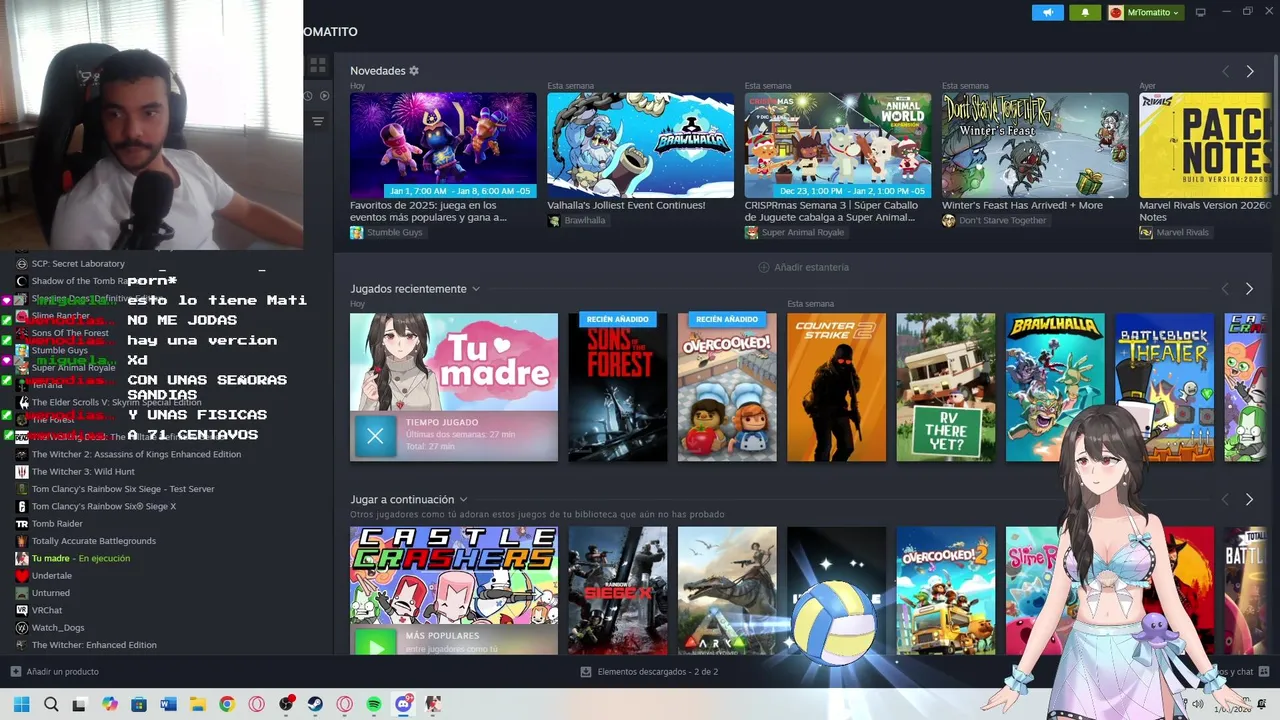
Task: Open Steam from the taskbar
Action: point(315,704)
